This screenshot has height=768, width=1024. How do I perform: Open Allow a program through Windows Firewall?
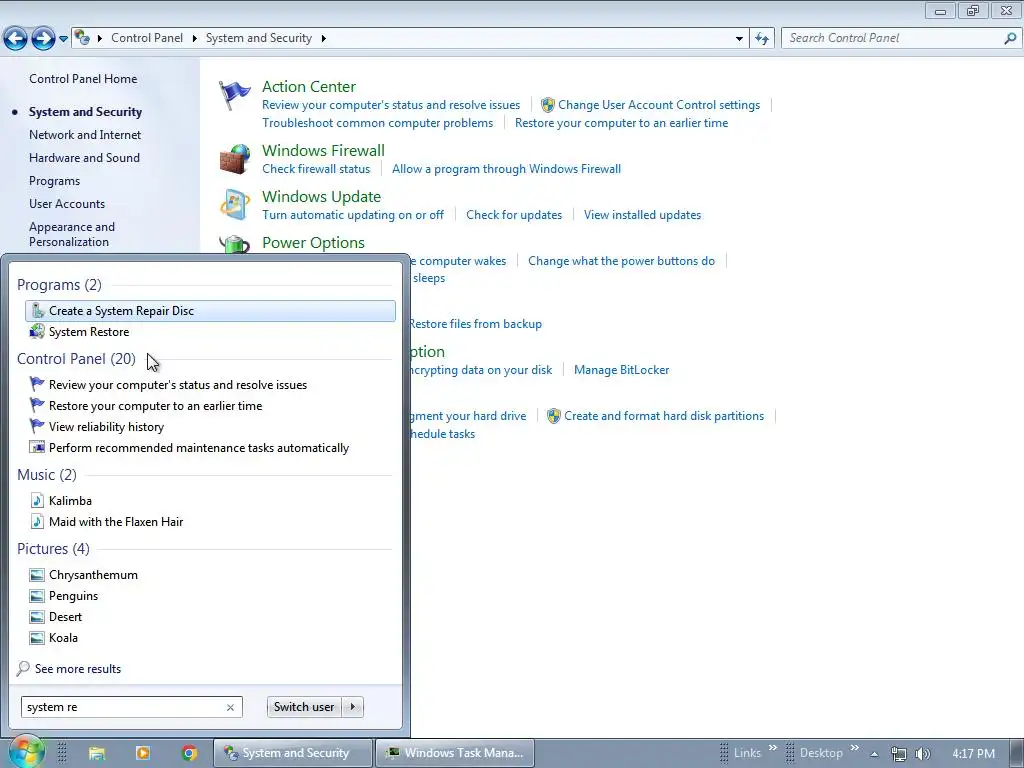coord(506,169)
